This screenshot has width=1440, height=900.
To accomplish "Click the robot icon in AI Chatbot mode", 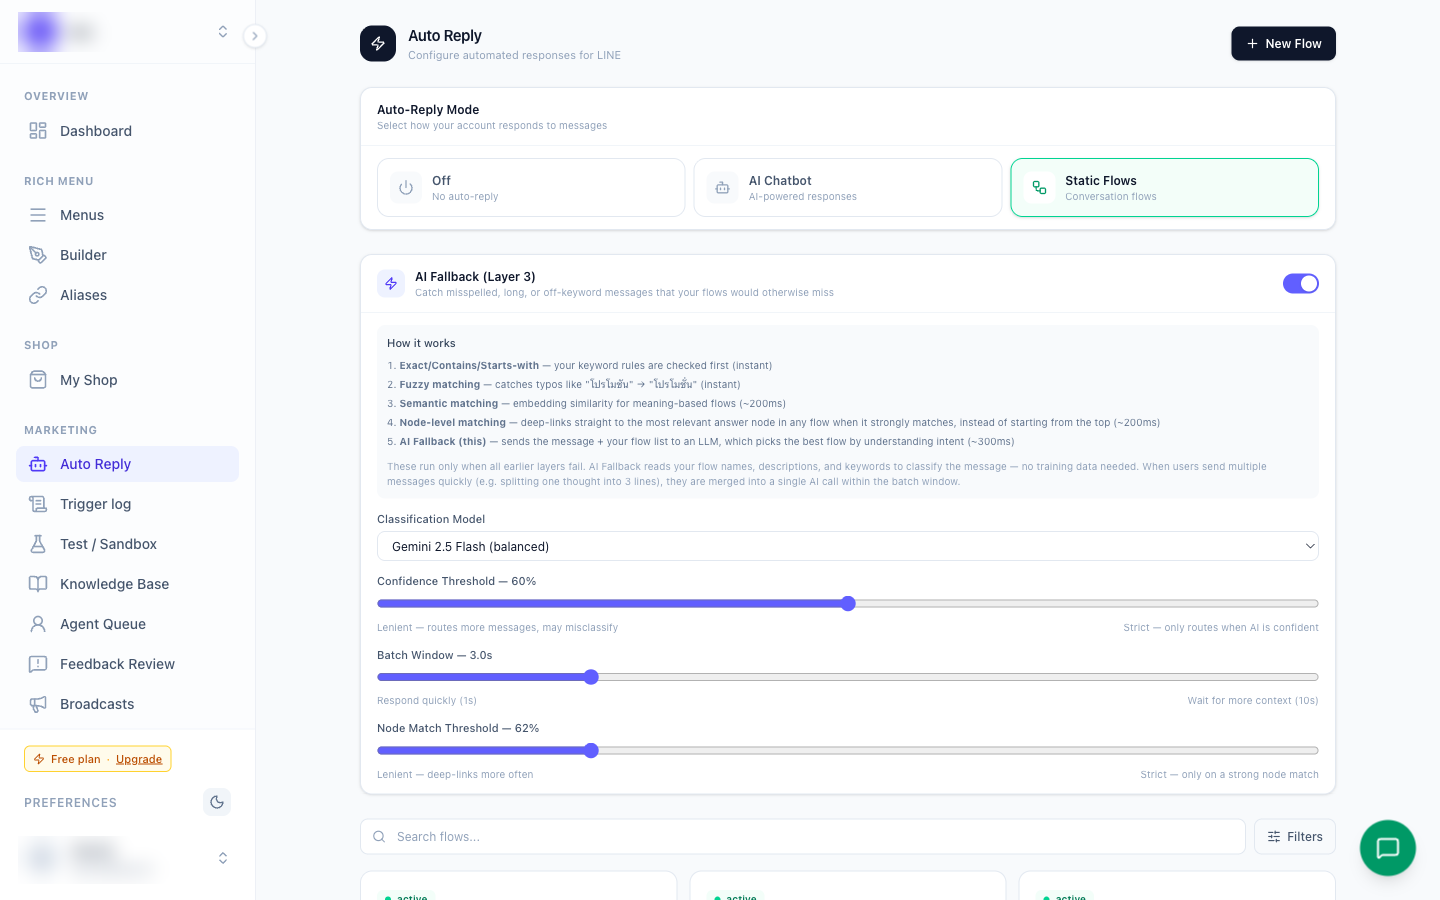I will (722, 188).
